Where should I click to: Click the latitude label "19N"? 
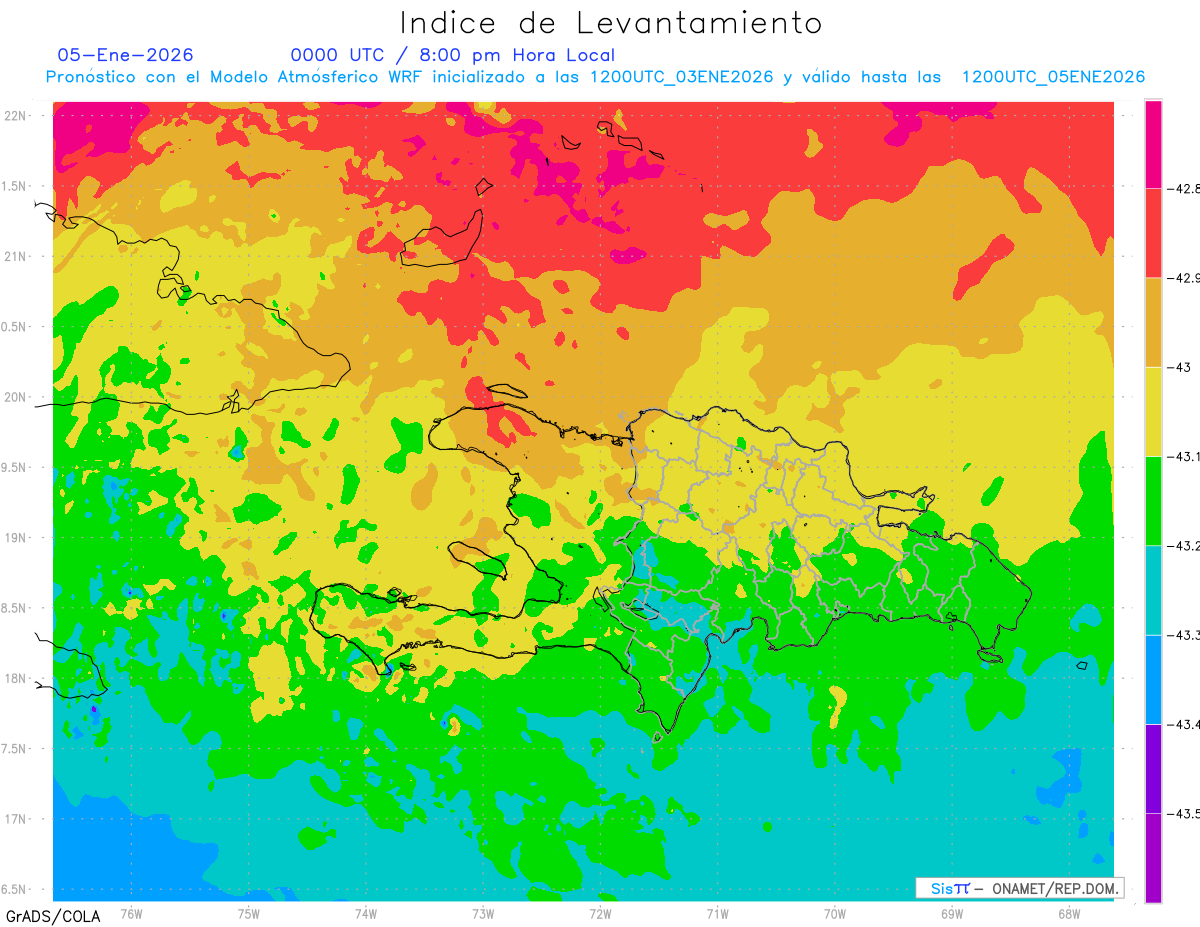coord(17,538)
